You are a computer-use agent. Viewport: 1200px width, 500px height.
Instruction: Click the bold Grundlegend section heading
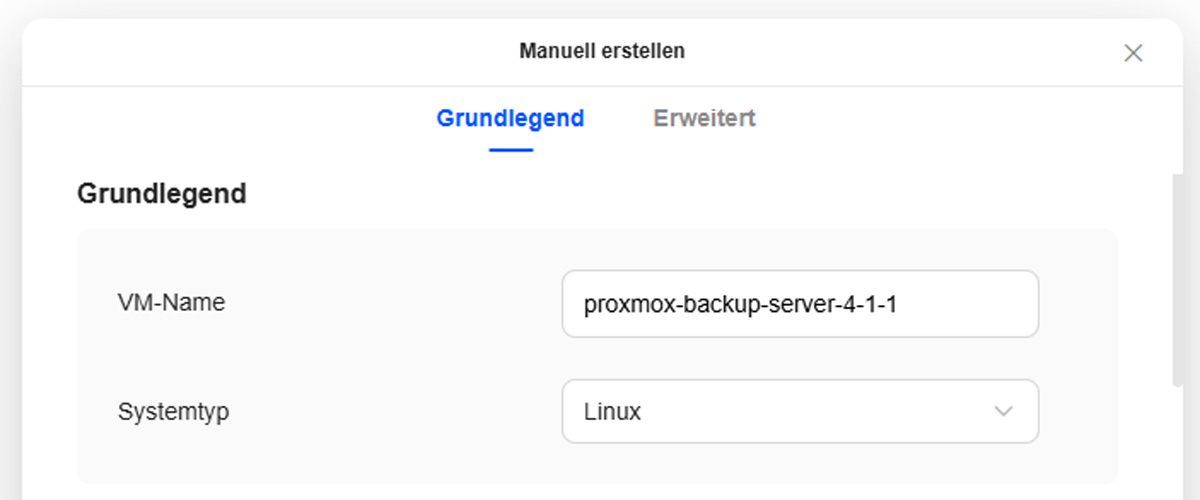[162, 193]
